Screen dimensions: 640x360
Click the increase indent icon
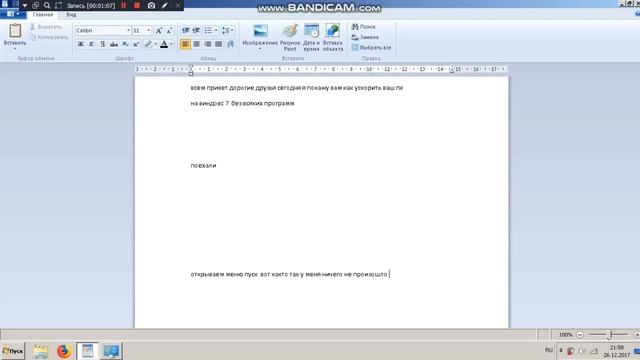196,31
